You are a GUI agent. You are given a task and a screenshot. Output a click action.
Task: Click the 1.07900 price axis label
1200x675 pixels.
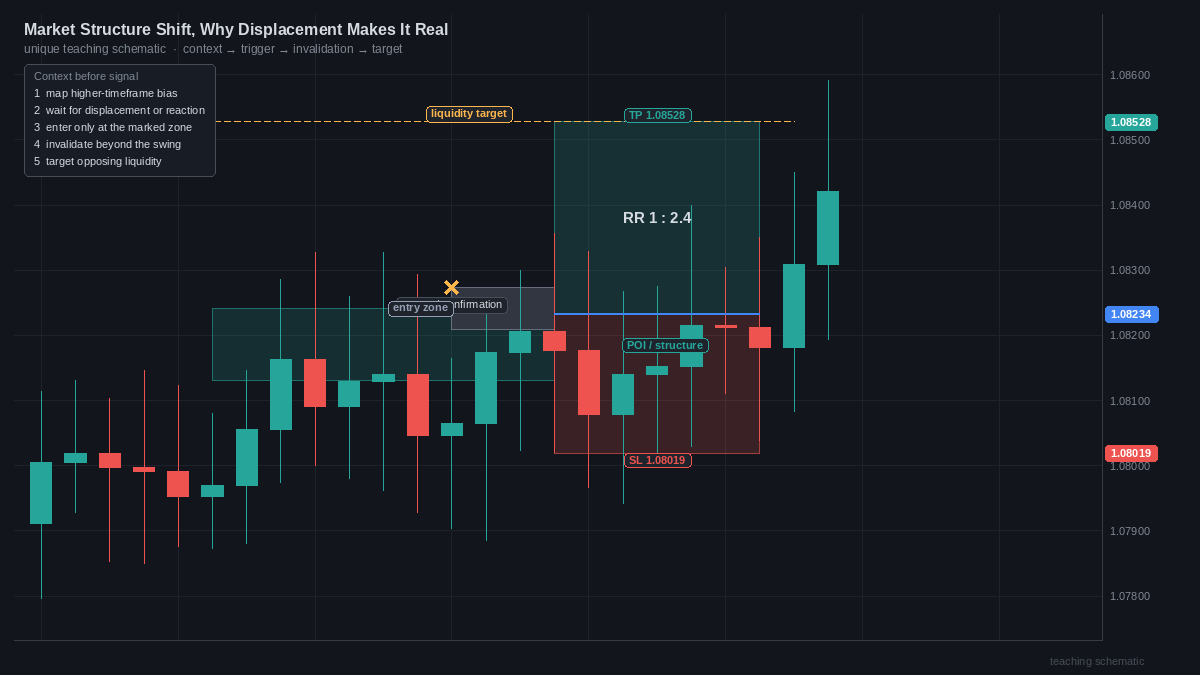pyautogui.click(x=1130, y=531)
